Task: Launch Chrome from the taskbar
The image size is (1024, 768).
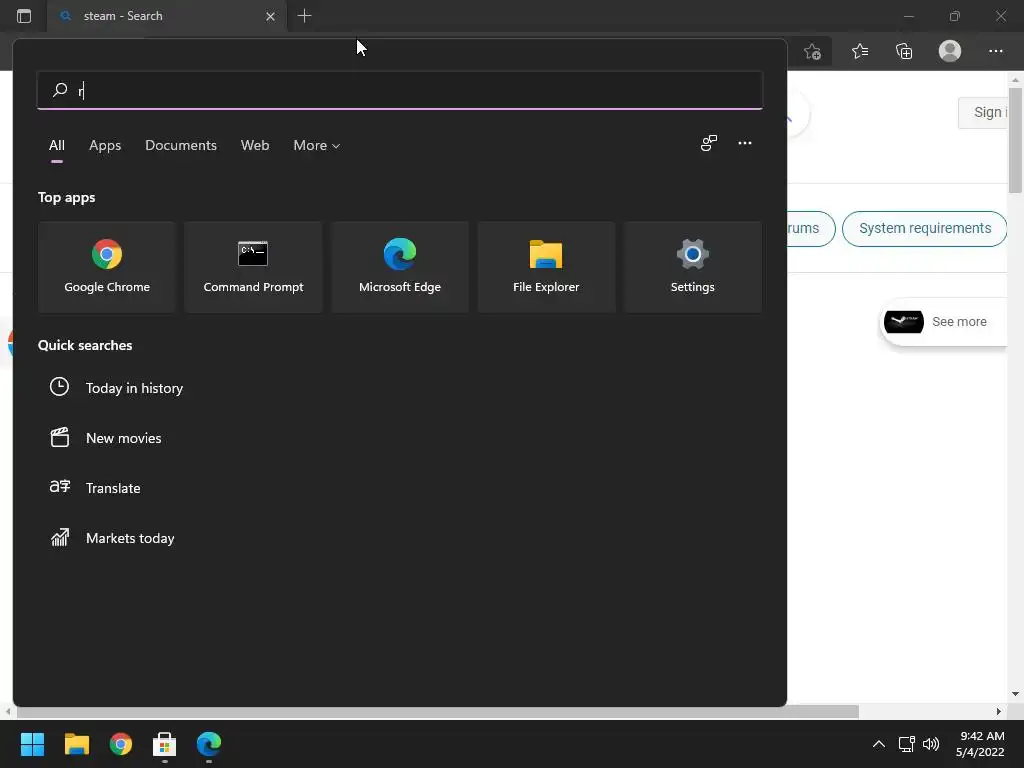Action: [121, 744]
